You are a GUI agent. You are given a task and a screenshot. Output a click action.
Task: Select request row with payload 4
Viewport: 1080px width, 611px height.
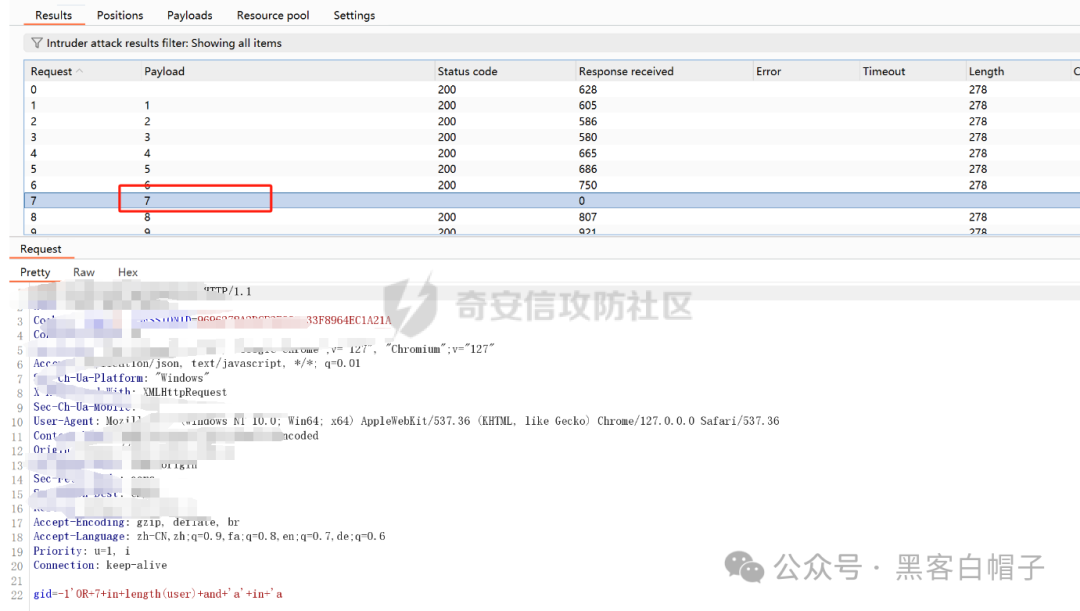pos(551,153)
